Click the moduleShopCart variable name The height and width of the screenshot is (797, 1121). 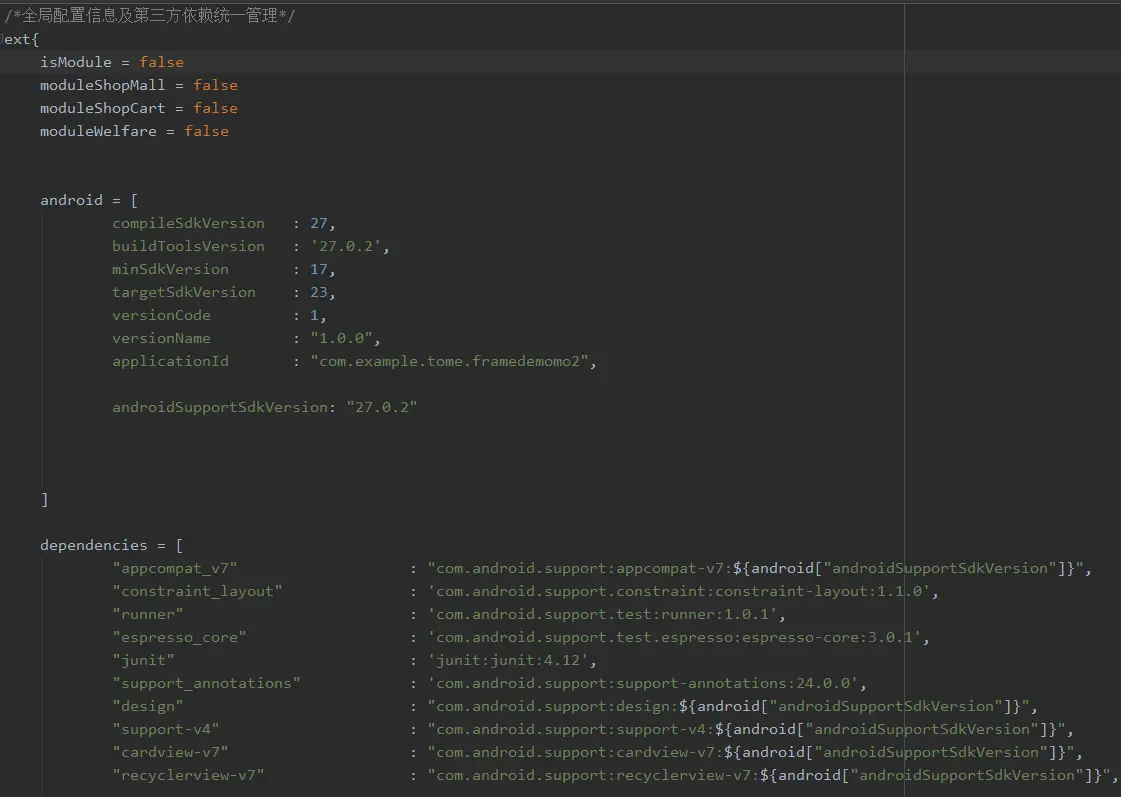tap(102, 108)
